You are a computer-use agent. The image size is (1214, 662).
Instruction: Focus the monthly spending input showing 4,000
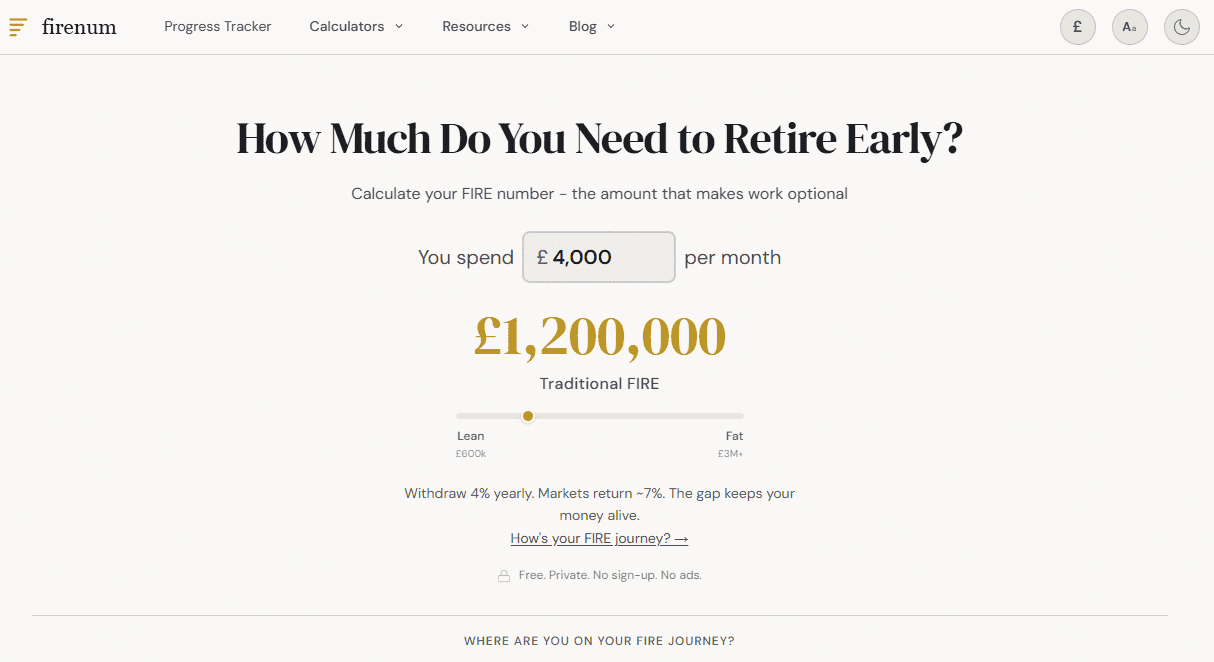point(606,257)
